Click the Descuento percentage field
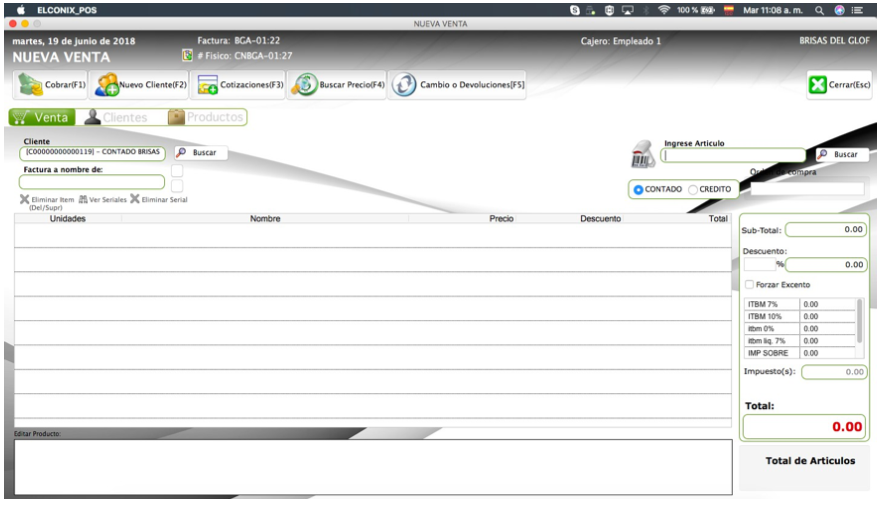 coord(760,264)
